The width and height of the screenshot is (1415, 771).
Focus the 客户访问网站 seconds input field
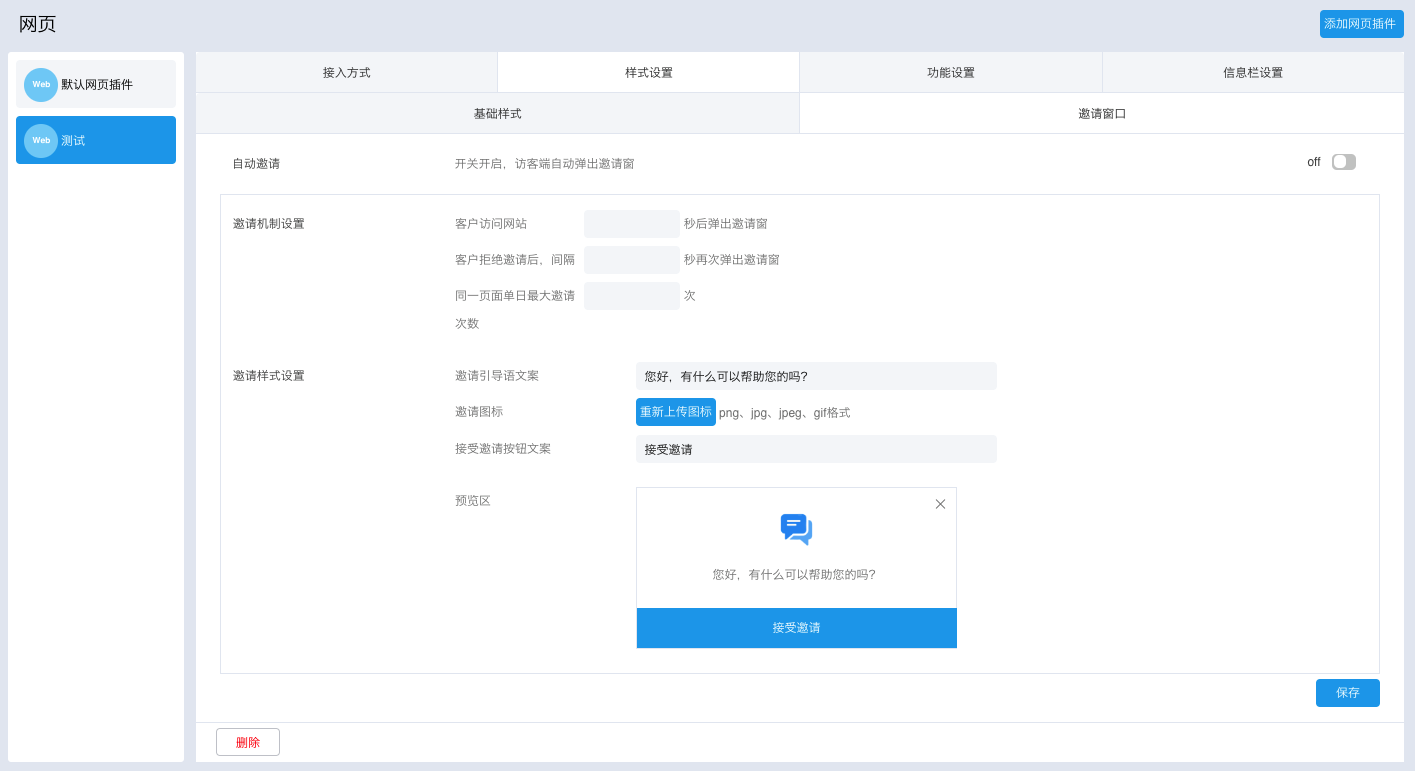tap(631, 224)
